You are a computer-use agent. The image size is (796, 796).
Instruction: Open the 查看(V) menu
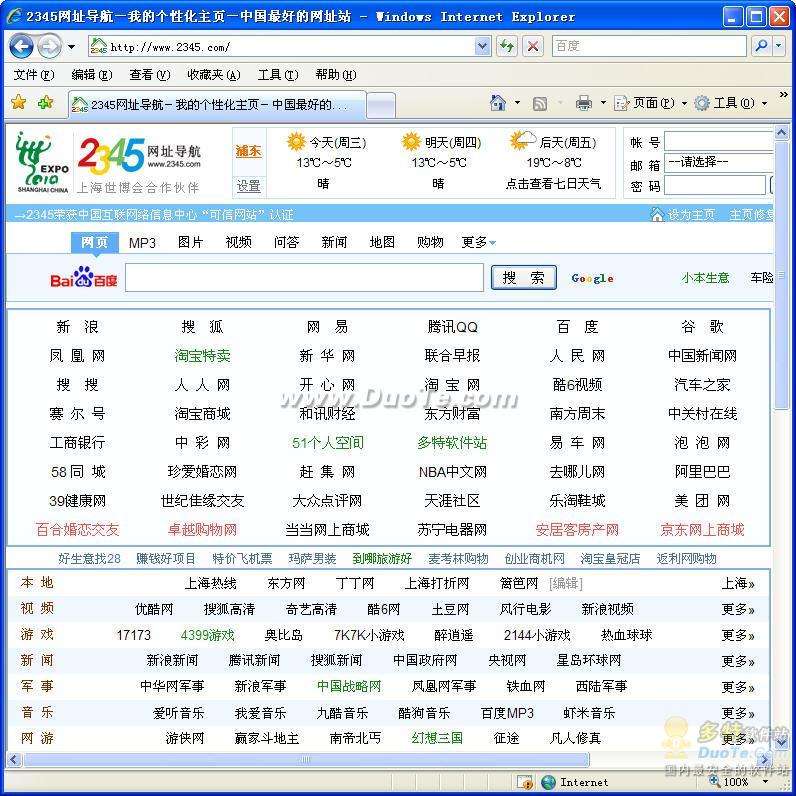coord(149,75)
